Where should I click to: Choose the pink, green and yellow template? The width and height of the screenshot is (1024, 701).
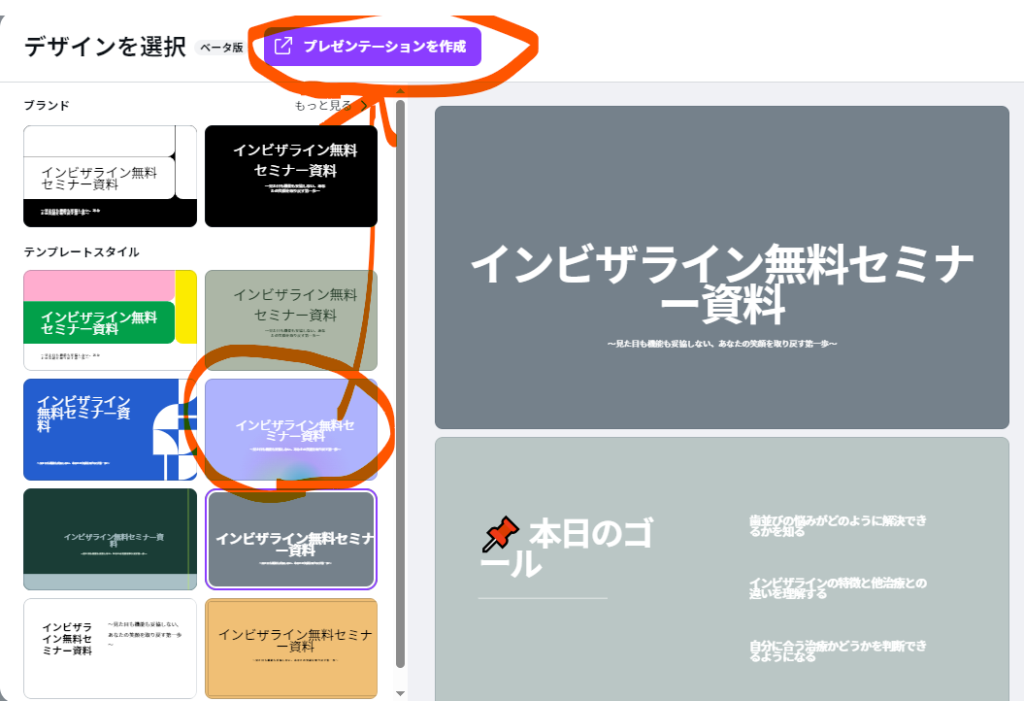click(110, 320)
